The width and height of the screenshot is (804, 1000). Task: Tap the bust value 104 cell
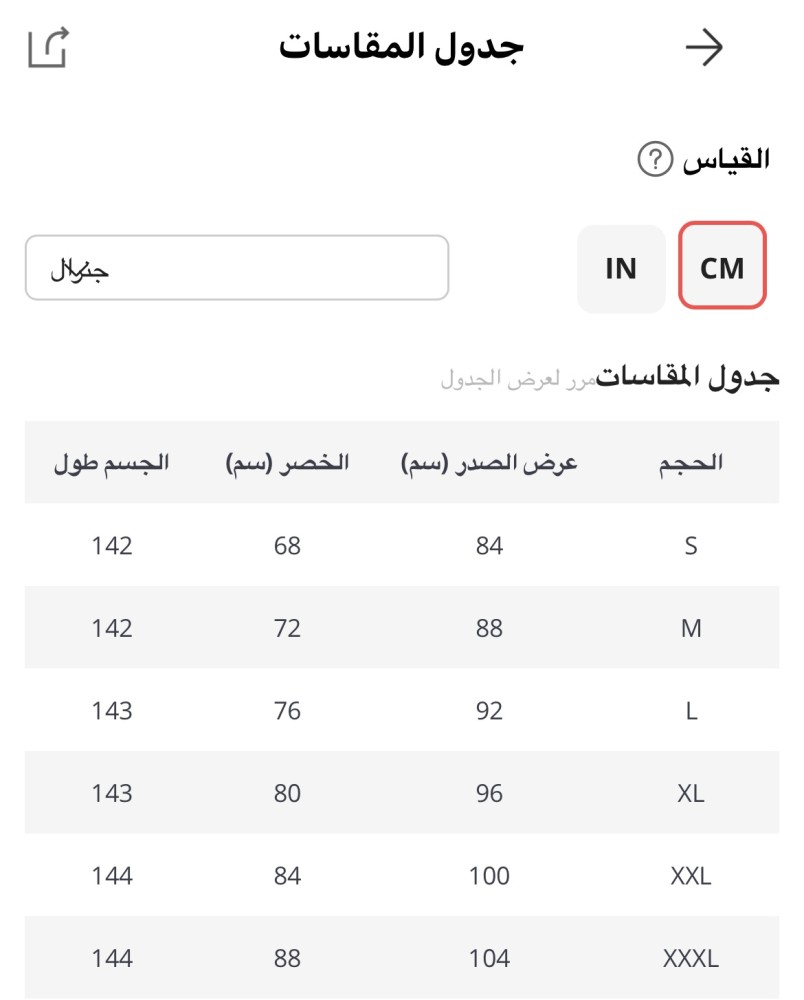pyautogui.click(x=489, y=958)
